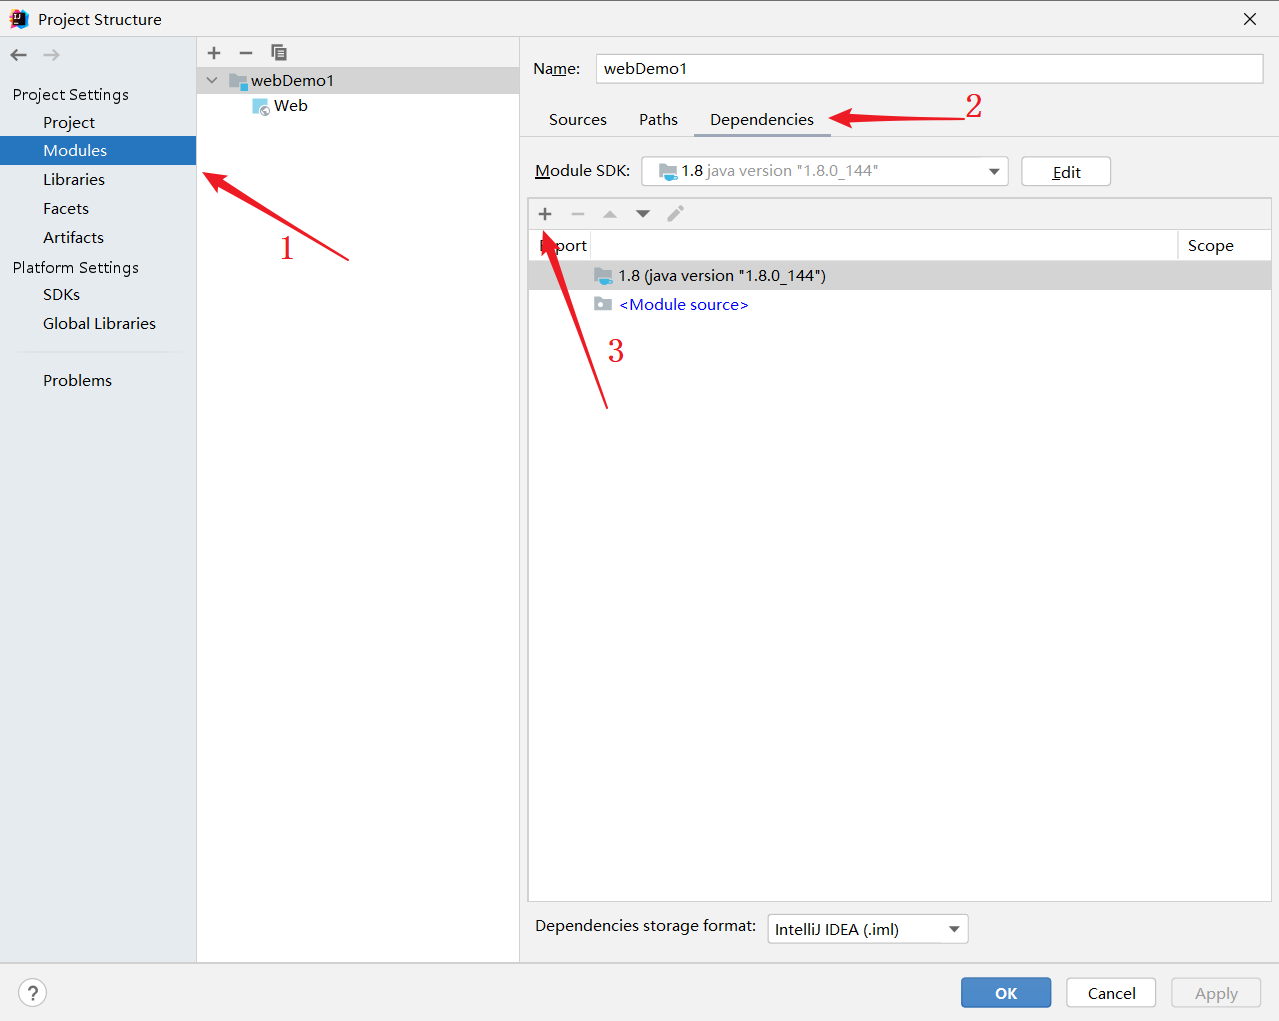Image resolution: width=1279 pixels, height=1021 pixels.
Task: Select the 1.8 java version dependency row
Action: [899, 276]
